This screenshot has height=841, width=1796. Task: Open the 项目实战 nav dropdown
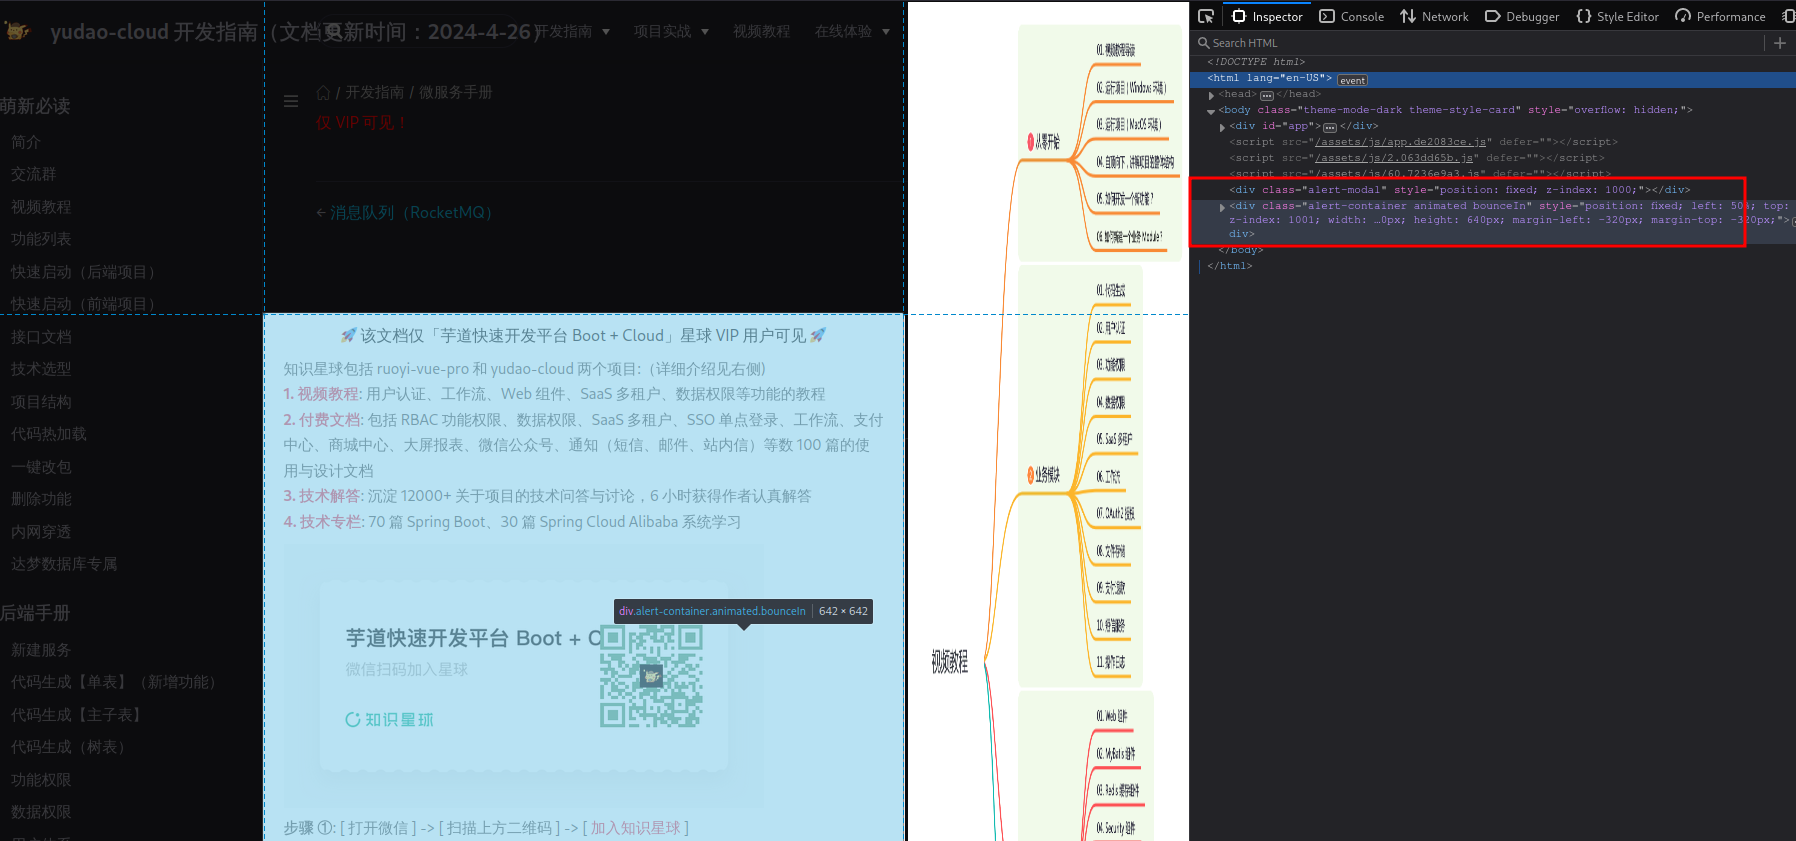point(671,31)
